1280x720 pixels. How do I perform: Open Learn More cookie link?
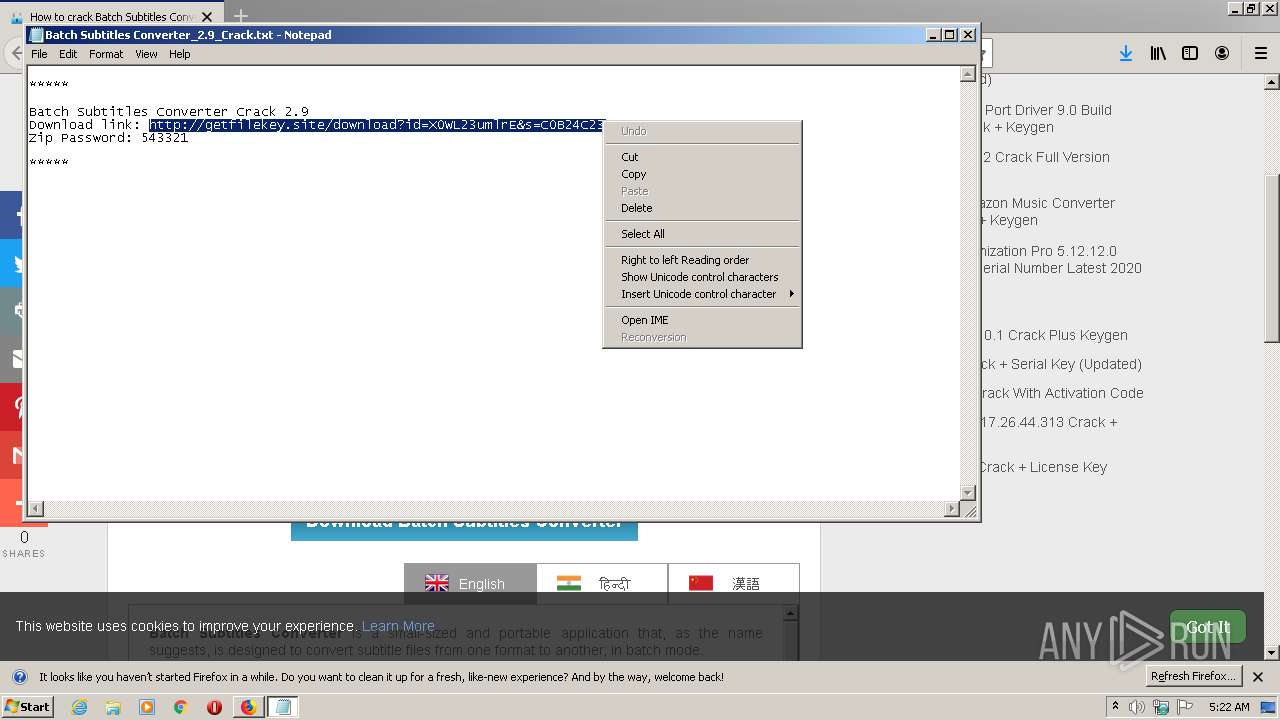pyautogui.click(x=398, y=626)
